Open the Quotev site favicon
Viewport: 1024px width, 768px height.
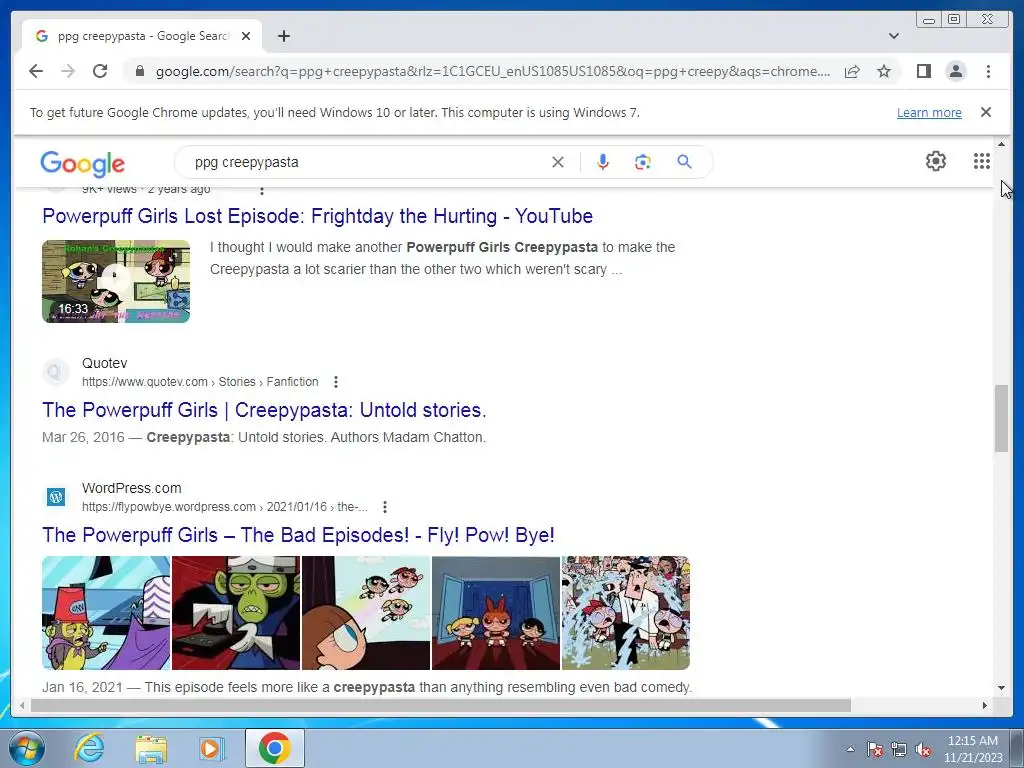point(56,372)
